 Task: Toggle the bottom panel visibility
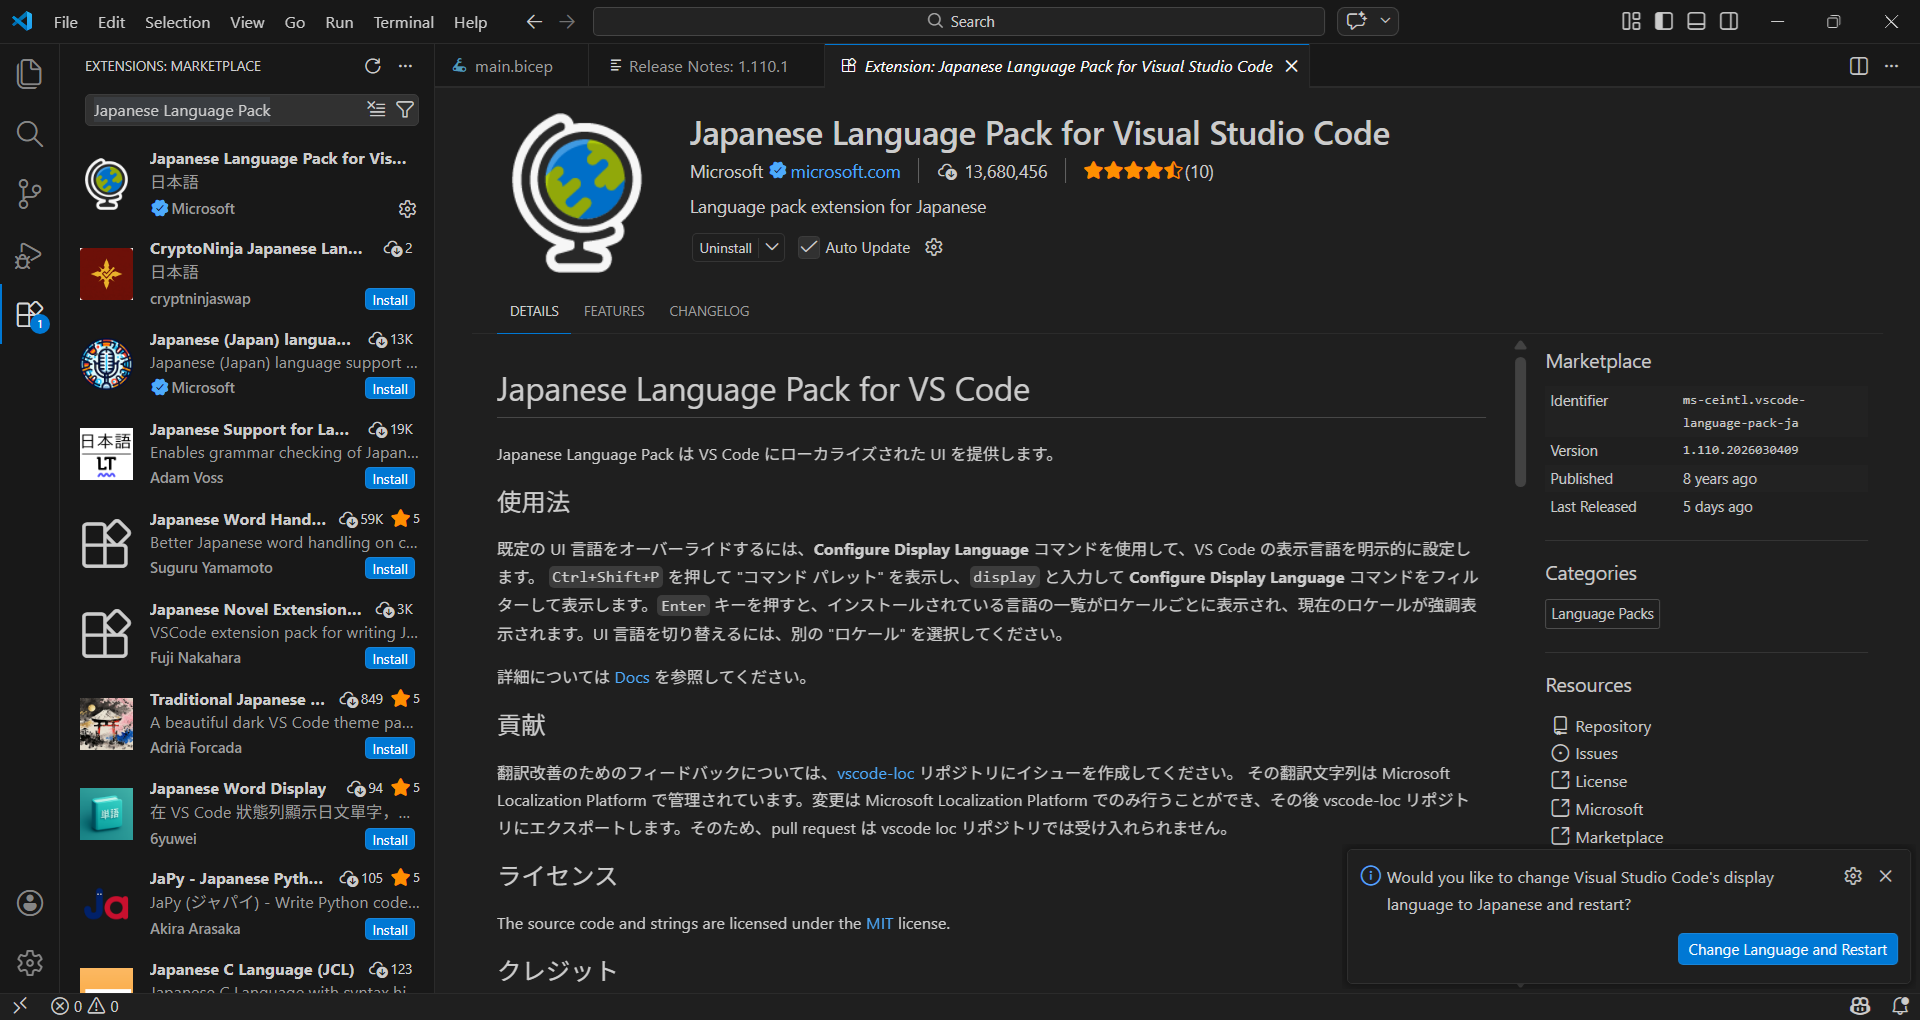(x=1696, y=21)
